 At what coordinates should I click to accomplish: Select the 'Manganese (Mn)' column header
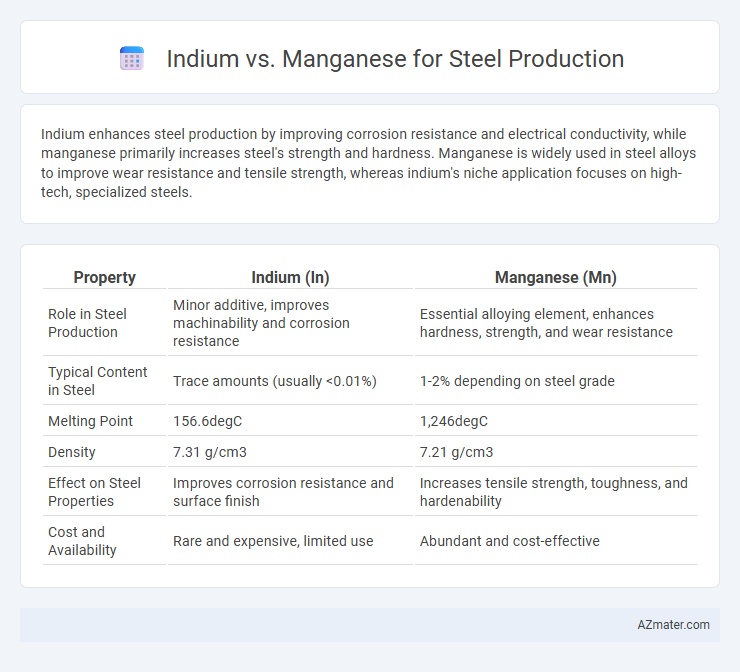555,277
